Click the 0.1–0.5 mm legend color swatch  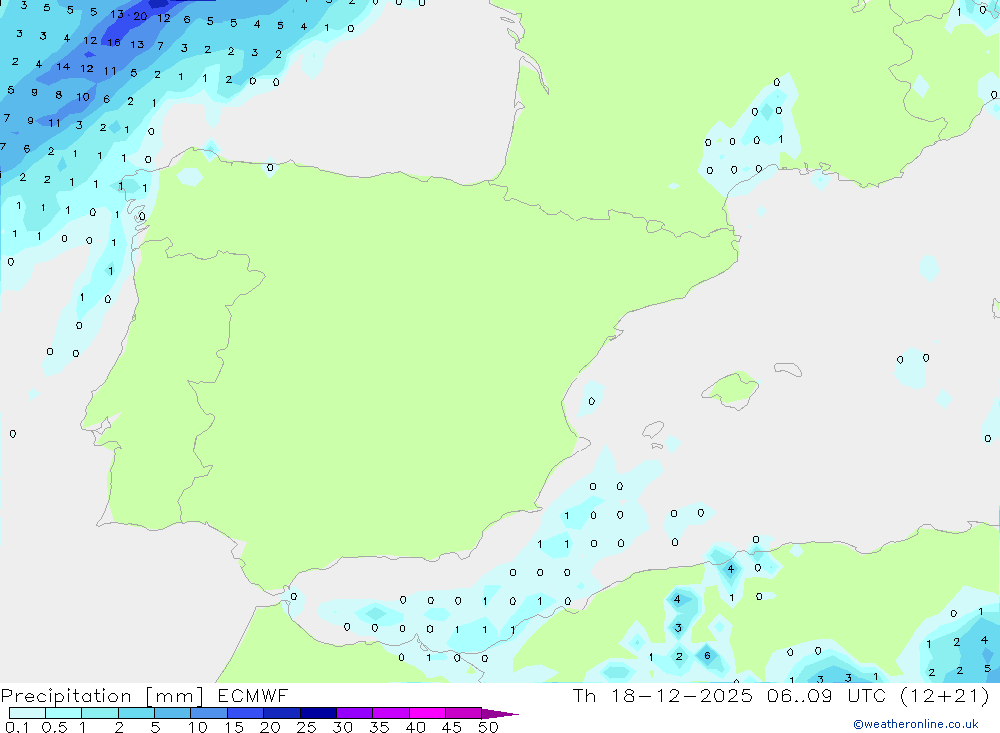click(x=27, y=713)
